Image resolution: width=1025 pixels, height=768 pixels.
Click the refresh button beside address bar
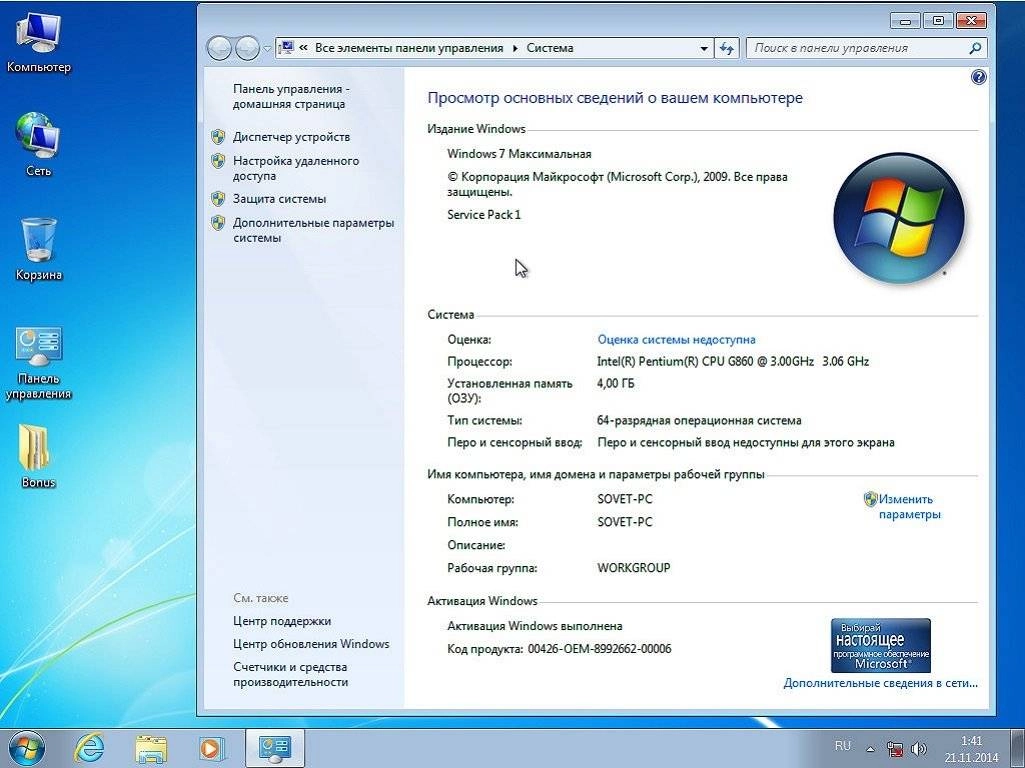tap(727, 48)
